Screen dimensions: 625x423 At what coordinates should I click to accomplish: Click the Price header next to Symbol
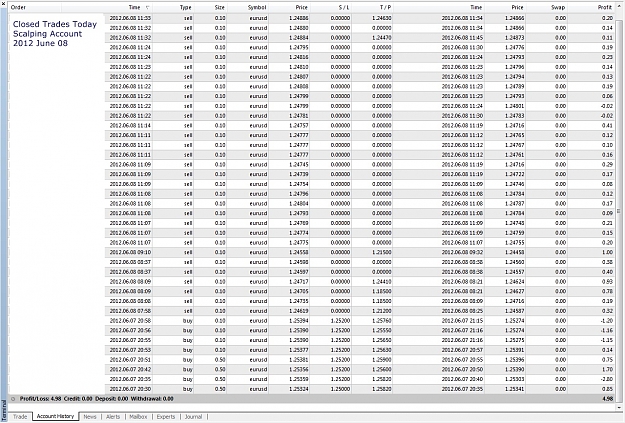tap(302, 8)
